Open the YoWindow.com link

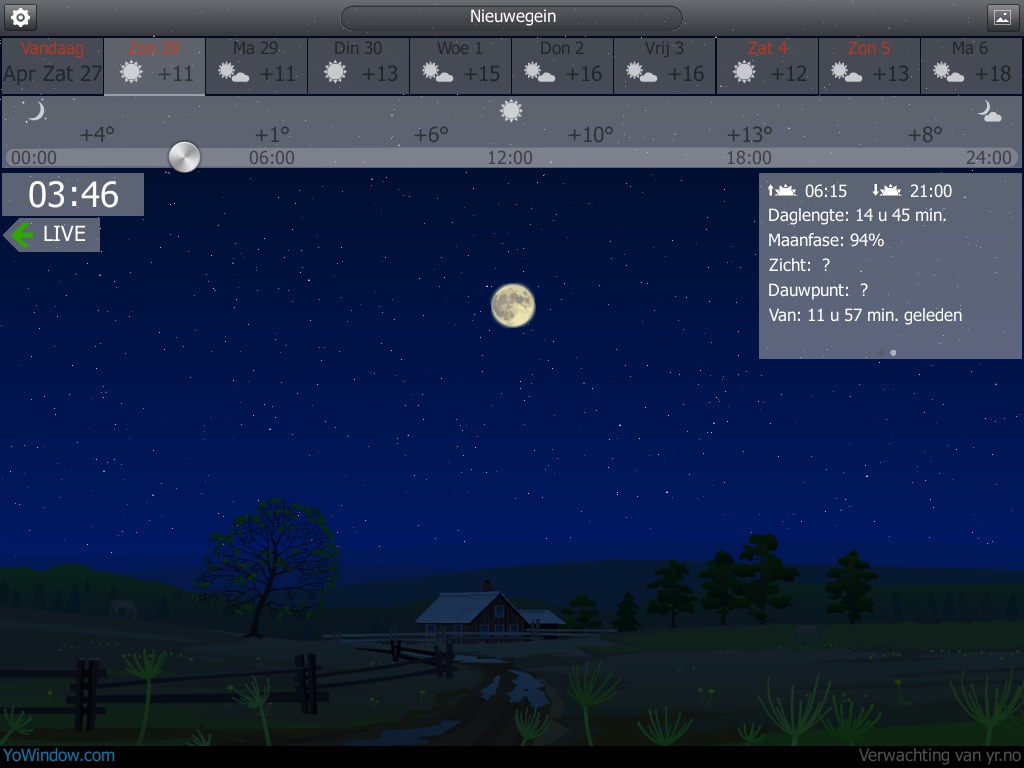coord(58,756)
